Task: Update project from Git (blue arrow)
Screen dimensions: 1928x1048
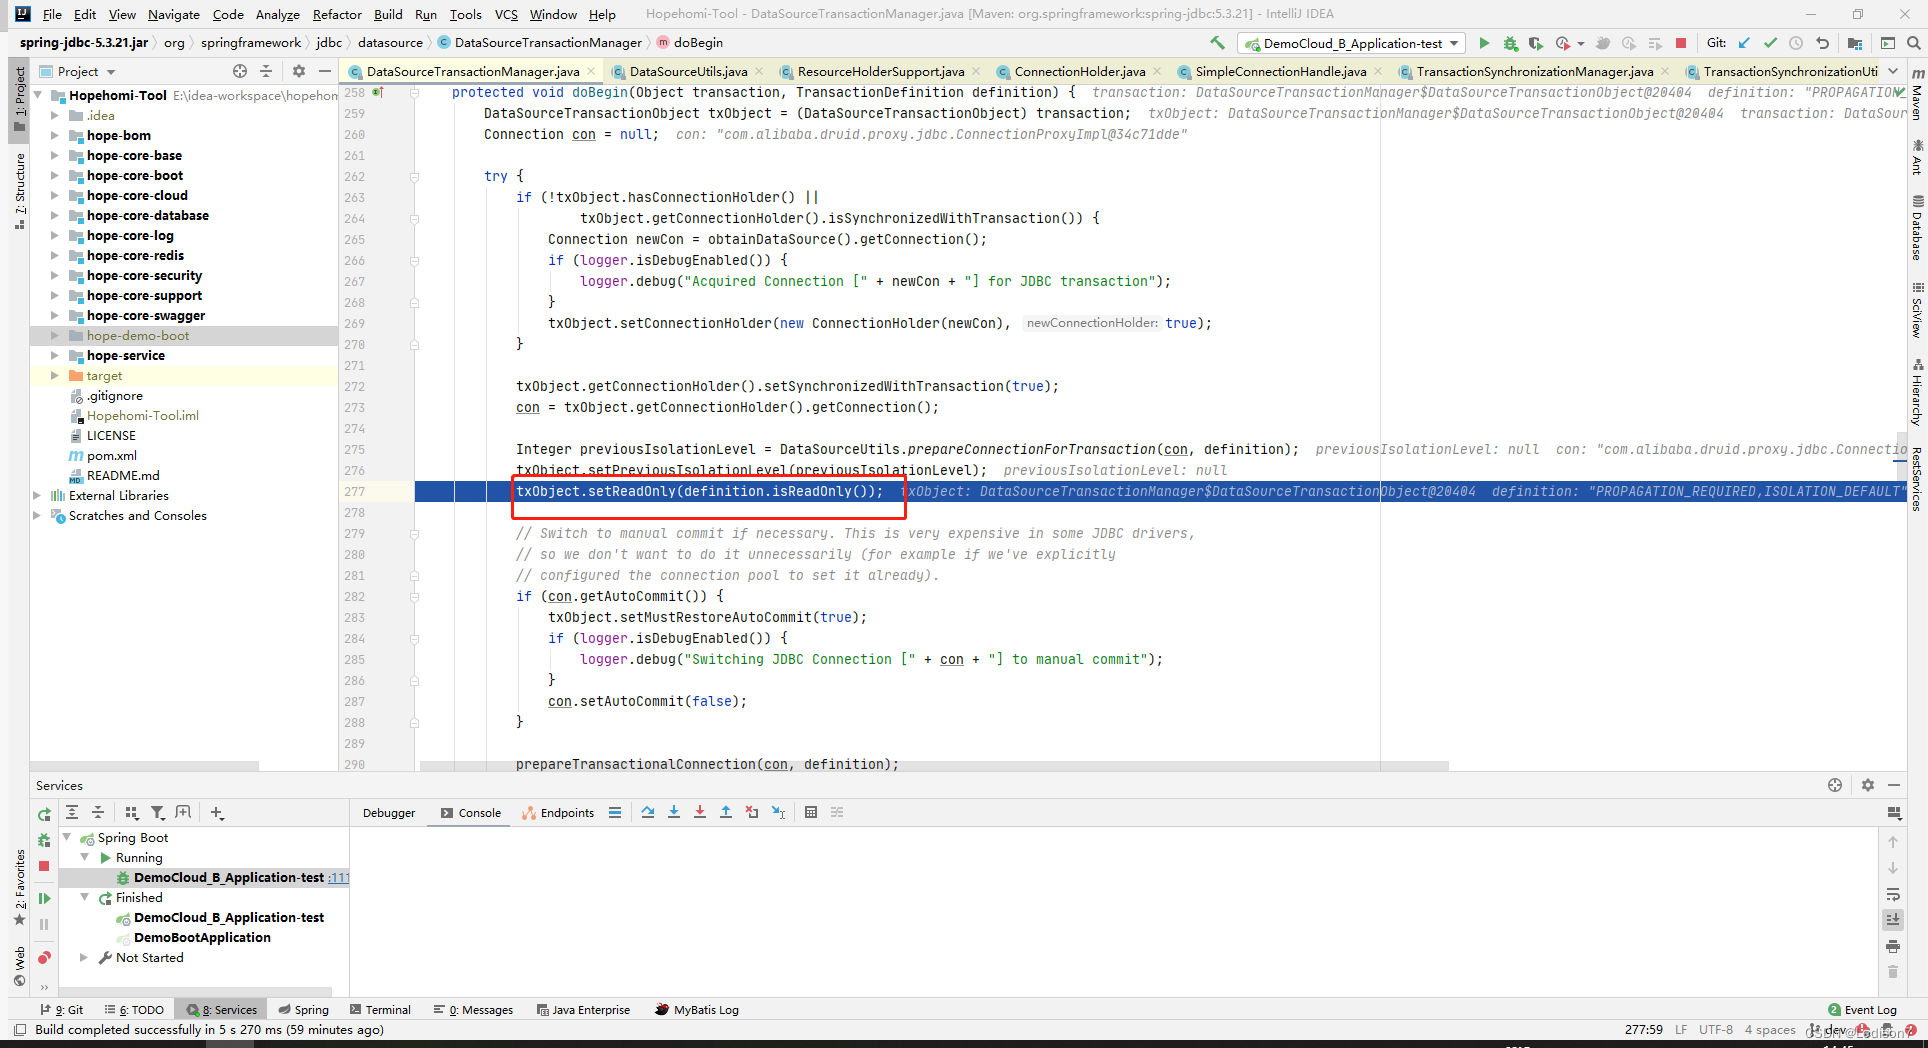Action: pyautogui.click(x=1745, y=43)
